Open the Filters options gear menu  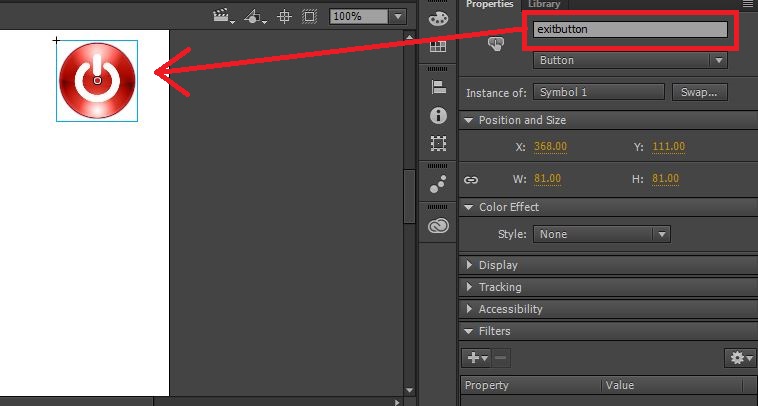pyautogui.click(x=741, y=358)
